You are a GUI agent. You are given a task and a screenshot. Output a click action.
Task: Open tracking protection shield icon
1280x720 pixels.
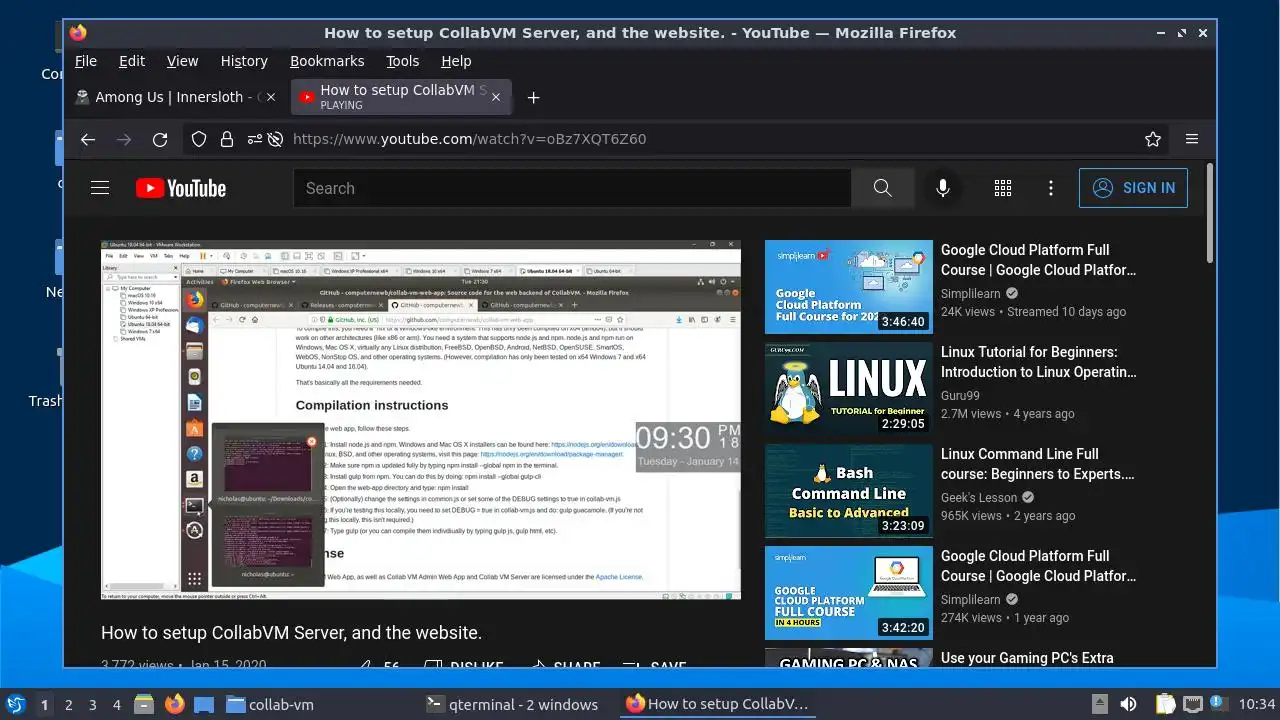(199, 139)
